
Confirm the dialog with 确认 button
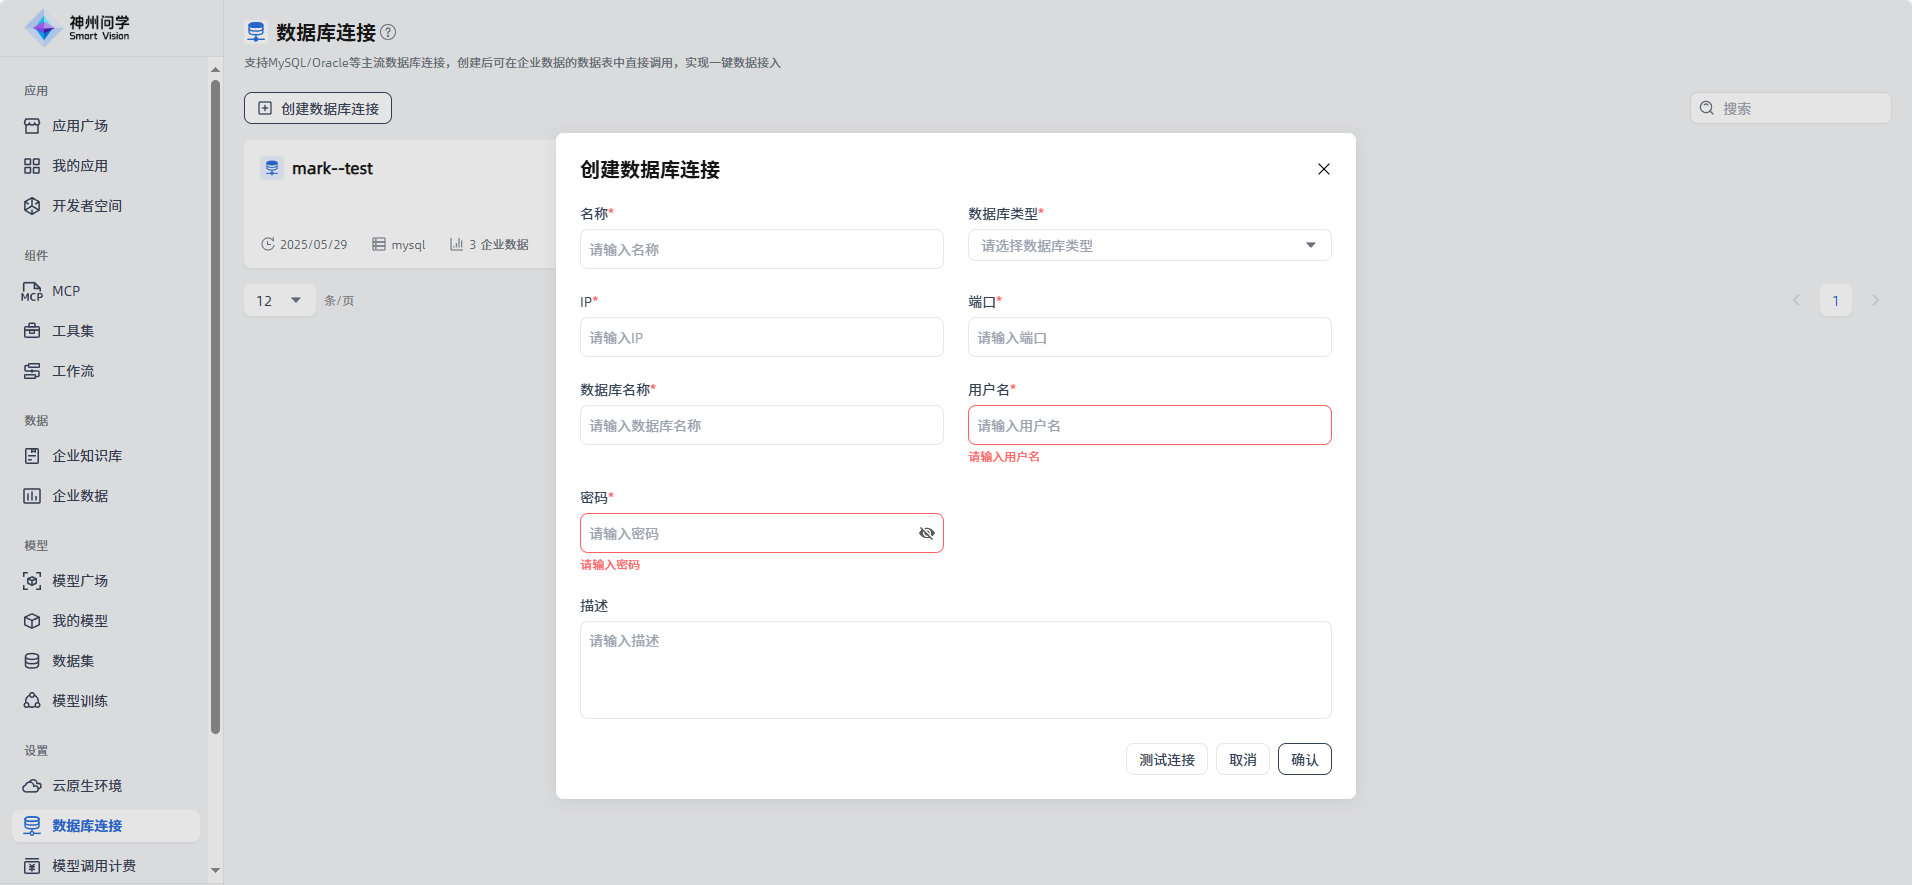point(1304,759)
